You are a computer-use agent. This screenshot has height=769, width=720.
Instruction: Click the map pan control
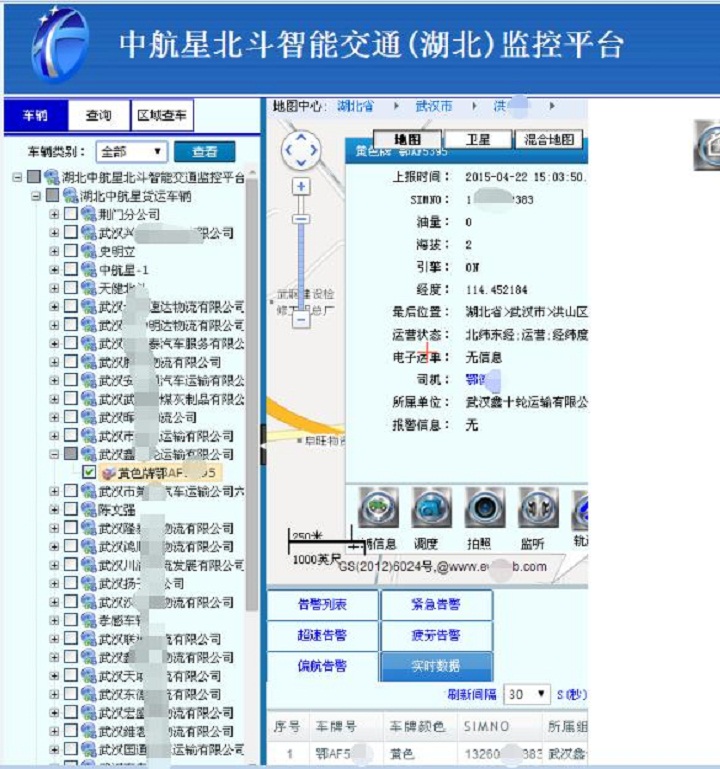pos(301,150)
